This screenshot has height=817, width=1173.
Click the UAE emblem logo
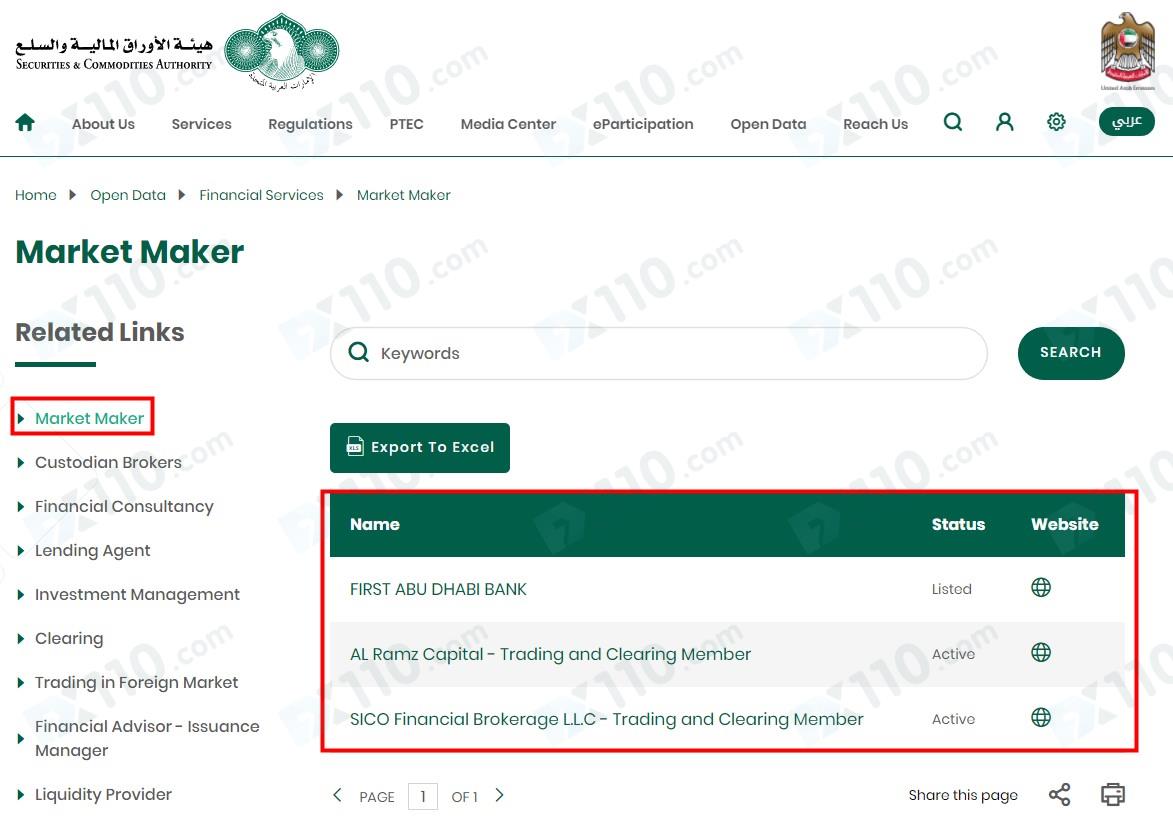(x=1127, y=51)
